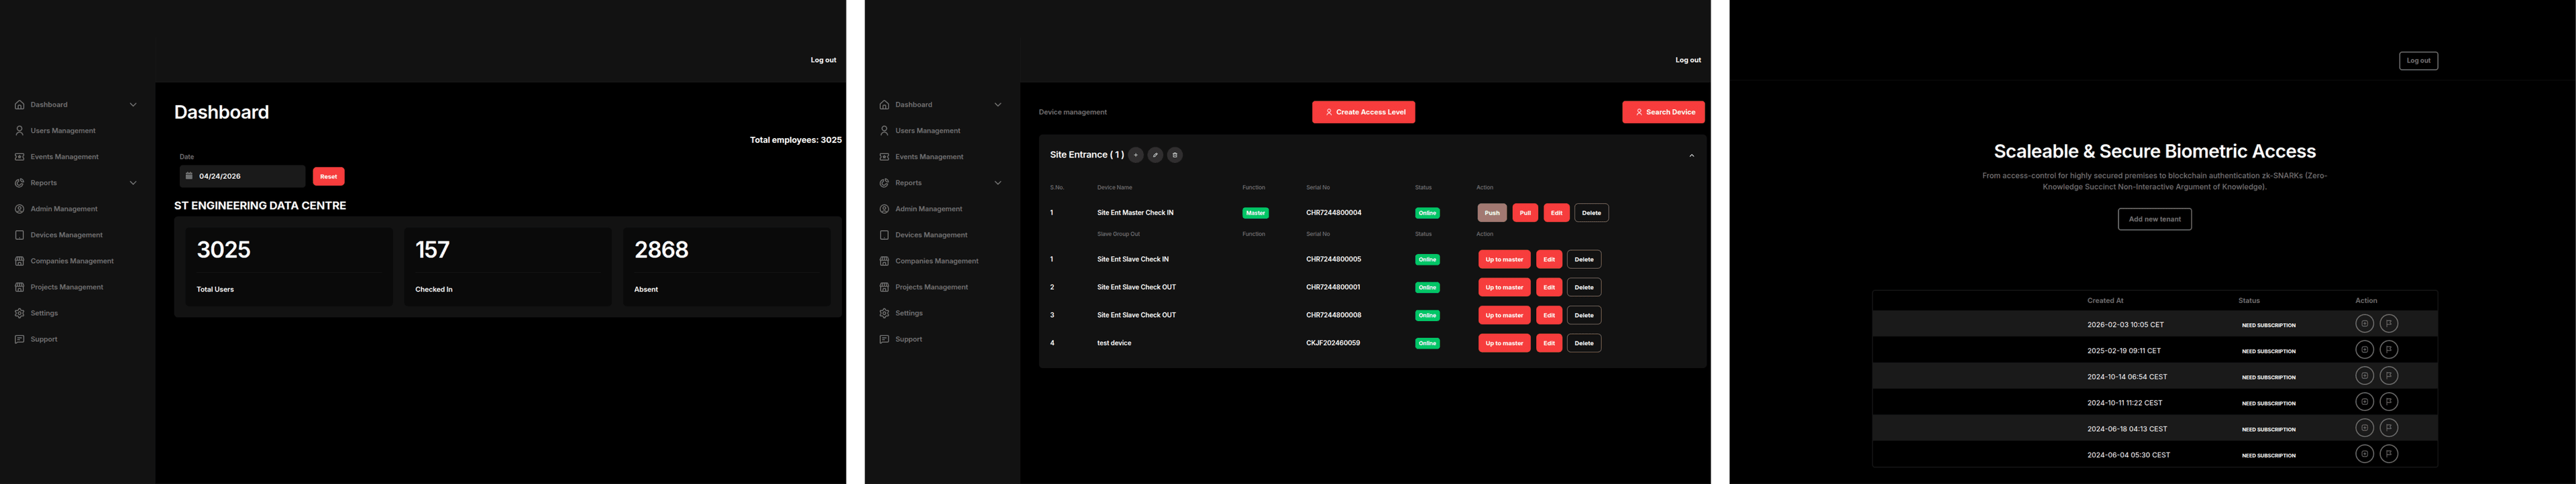The height and width of the screenshot is (484, 2576).
Task: Click the Create Access Level button
Action: coord(1363,112)
